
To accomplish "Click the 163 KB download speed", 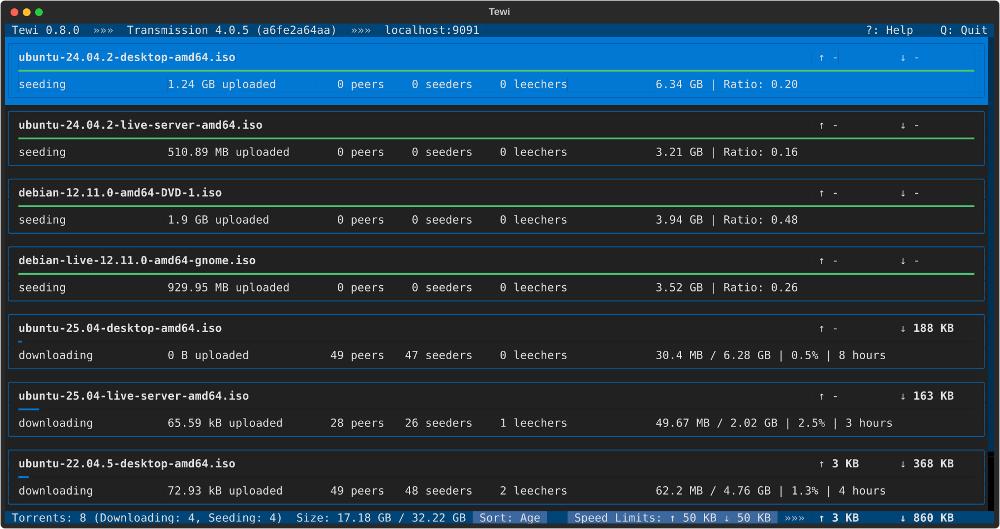I will coord(927,396).
